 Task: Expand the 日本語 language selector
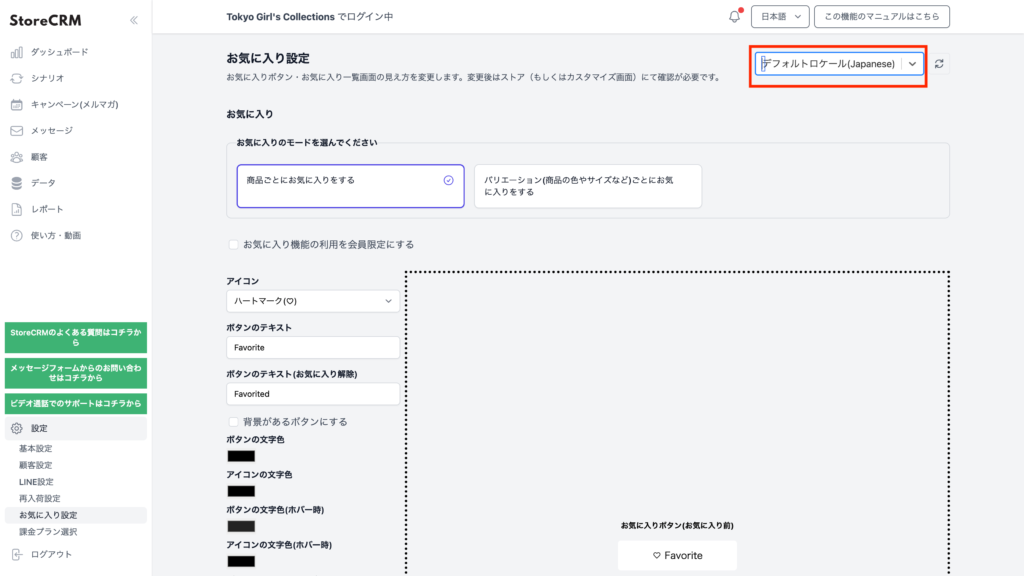(x=779, y=17)
